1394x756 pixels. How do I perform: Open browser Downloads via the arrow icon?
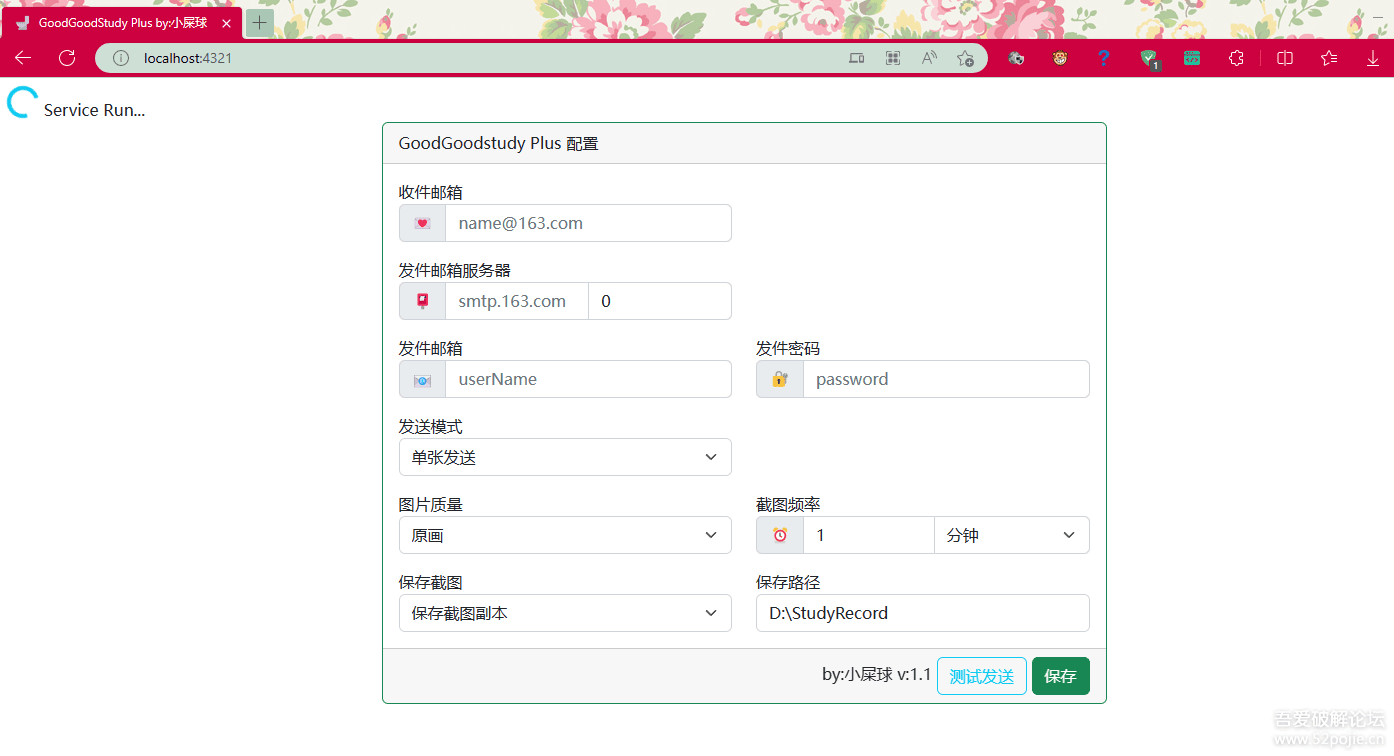[1372, 58]
